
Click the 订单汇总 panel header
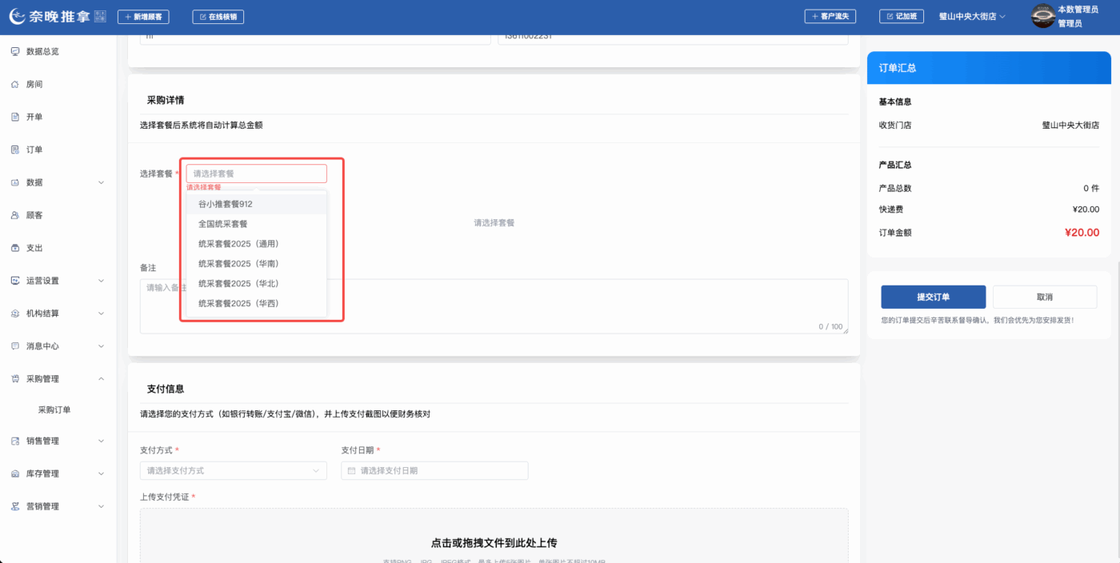coord(989,68)
